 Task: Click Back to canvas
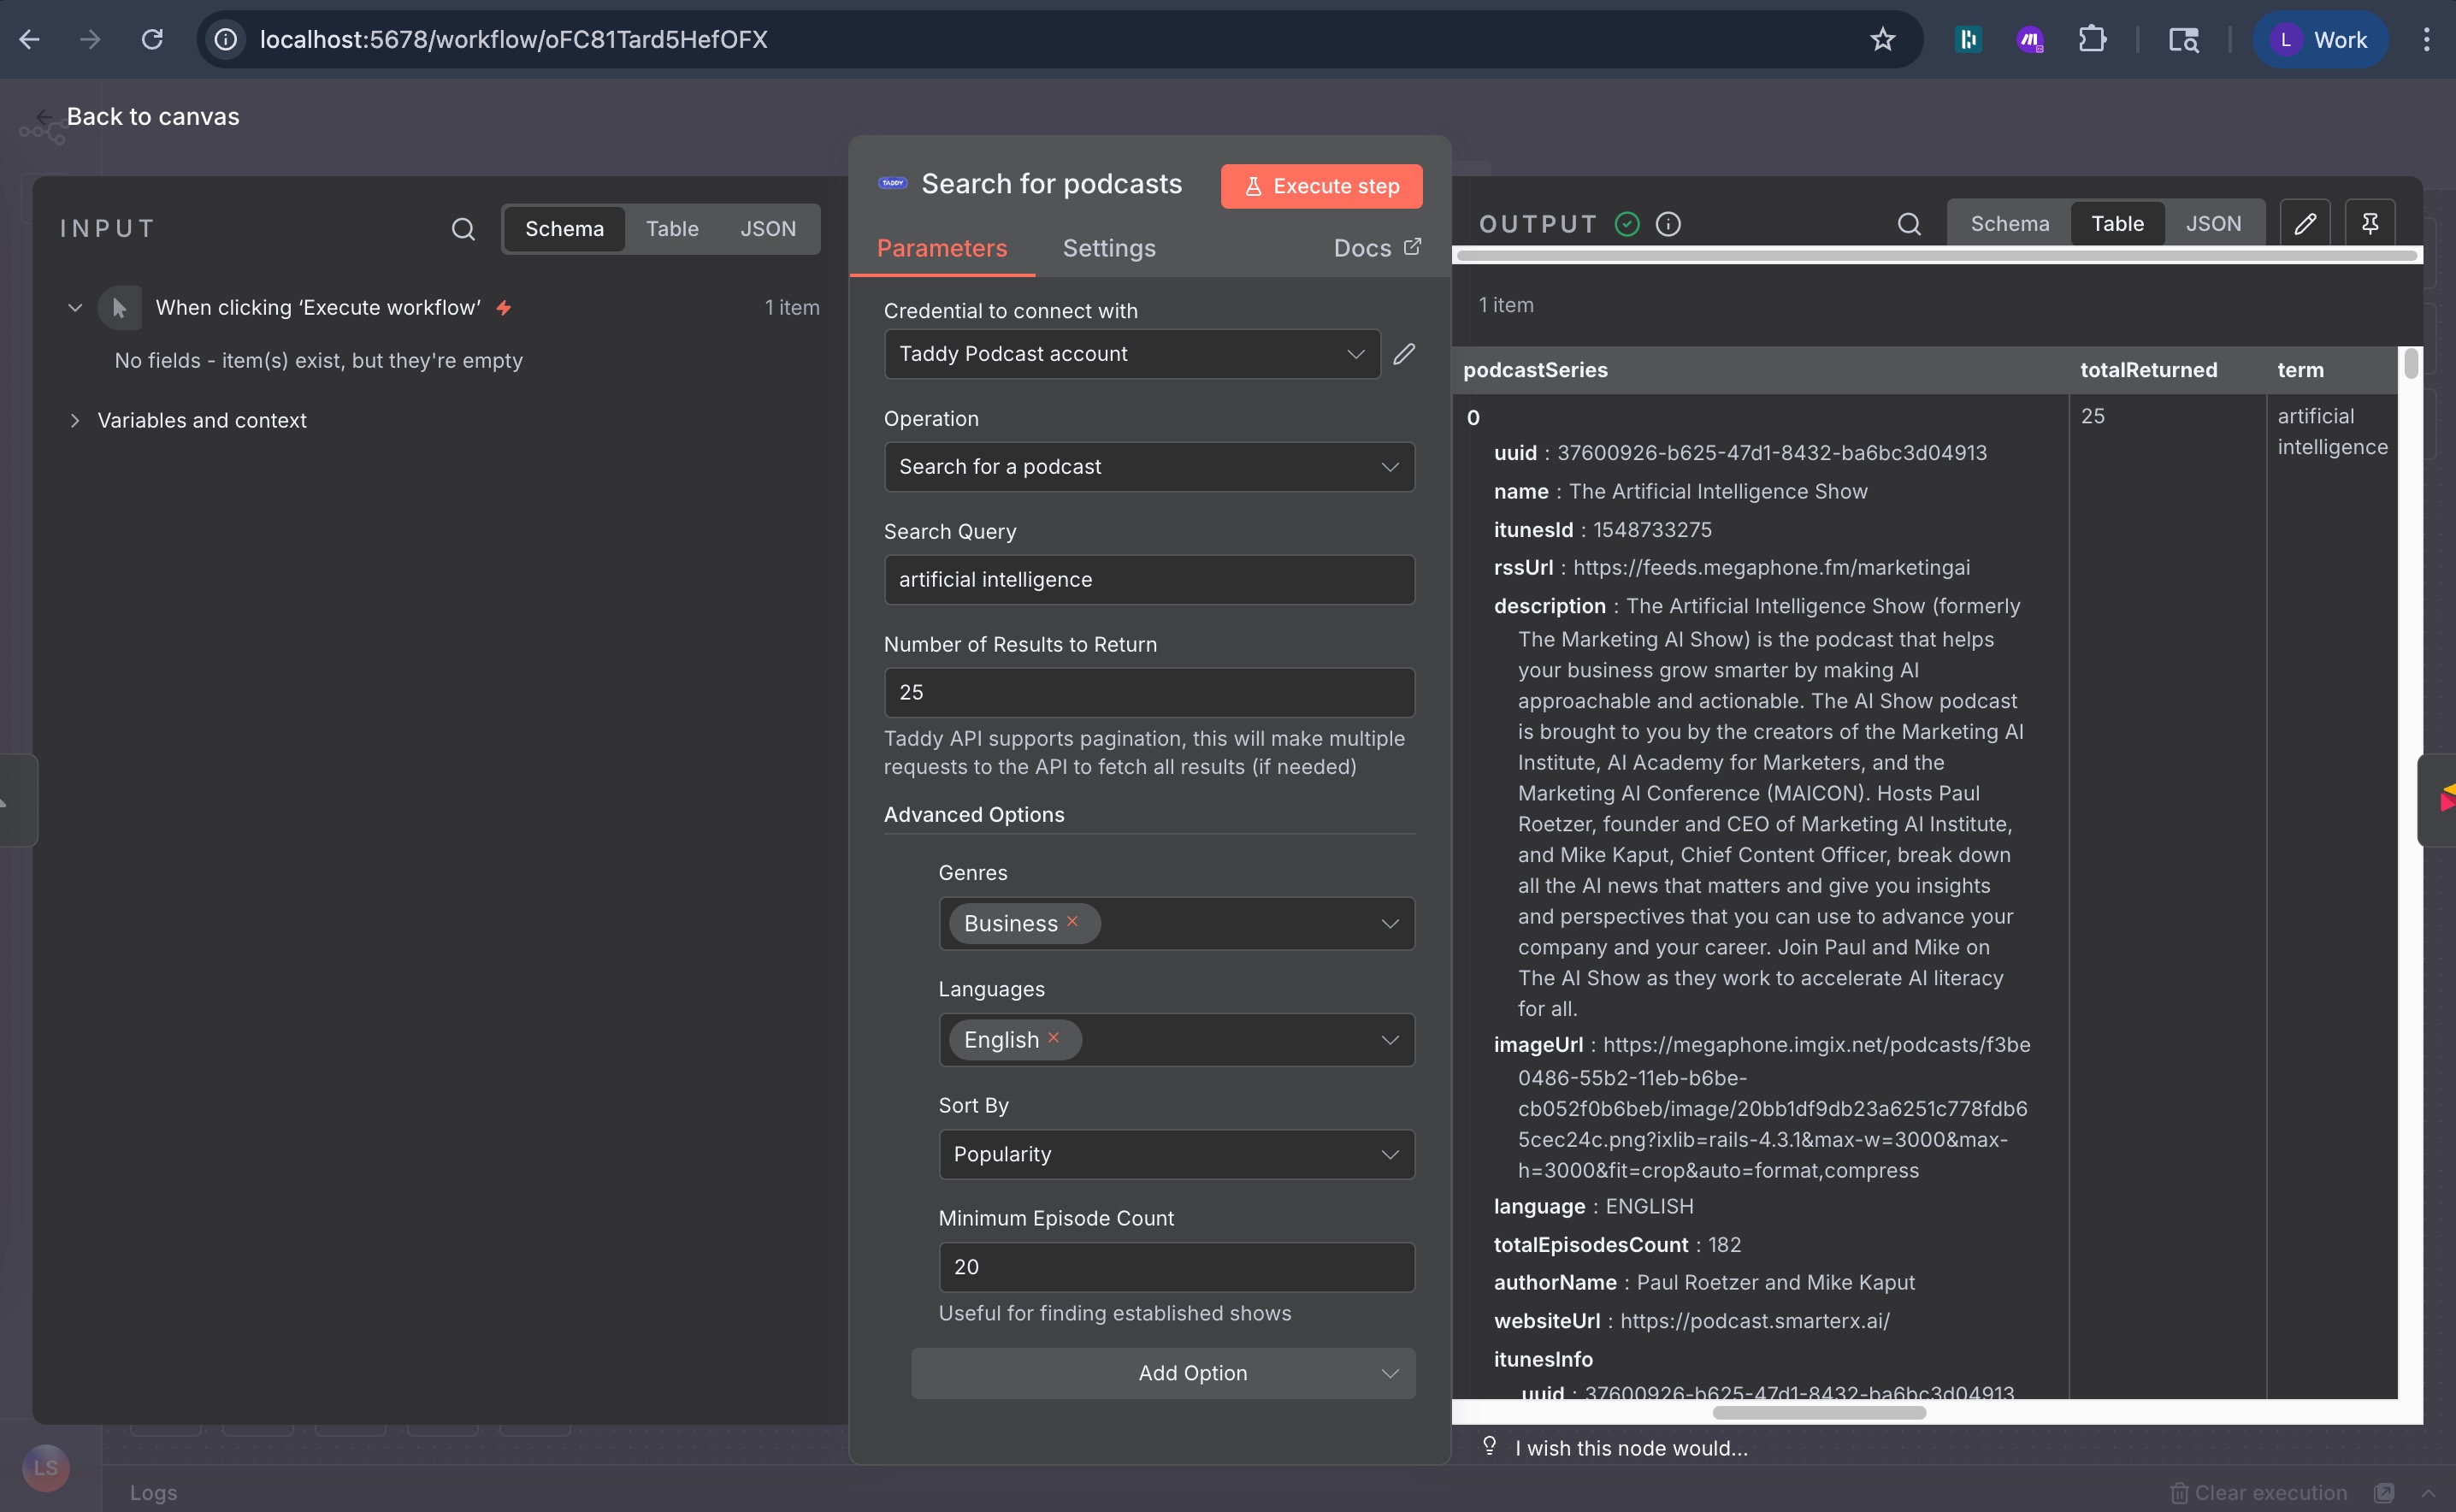[x=153, y=116]
